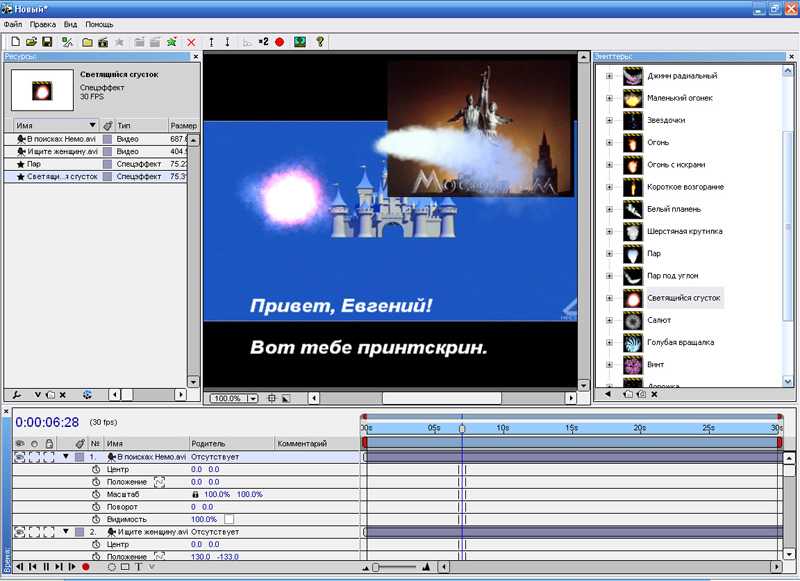Play the timeline with the play button
The width and height of the screenshot is (800, 581).
[72, 567]
